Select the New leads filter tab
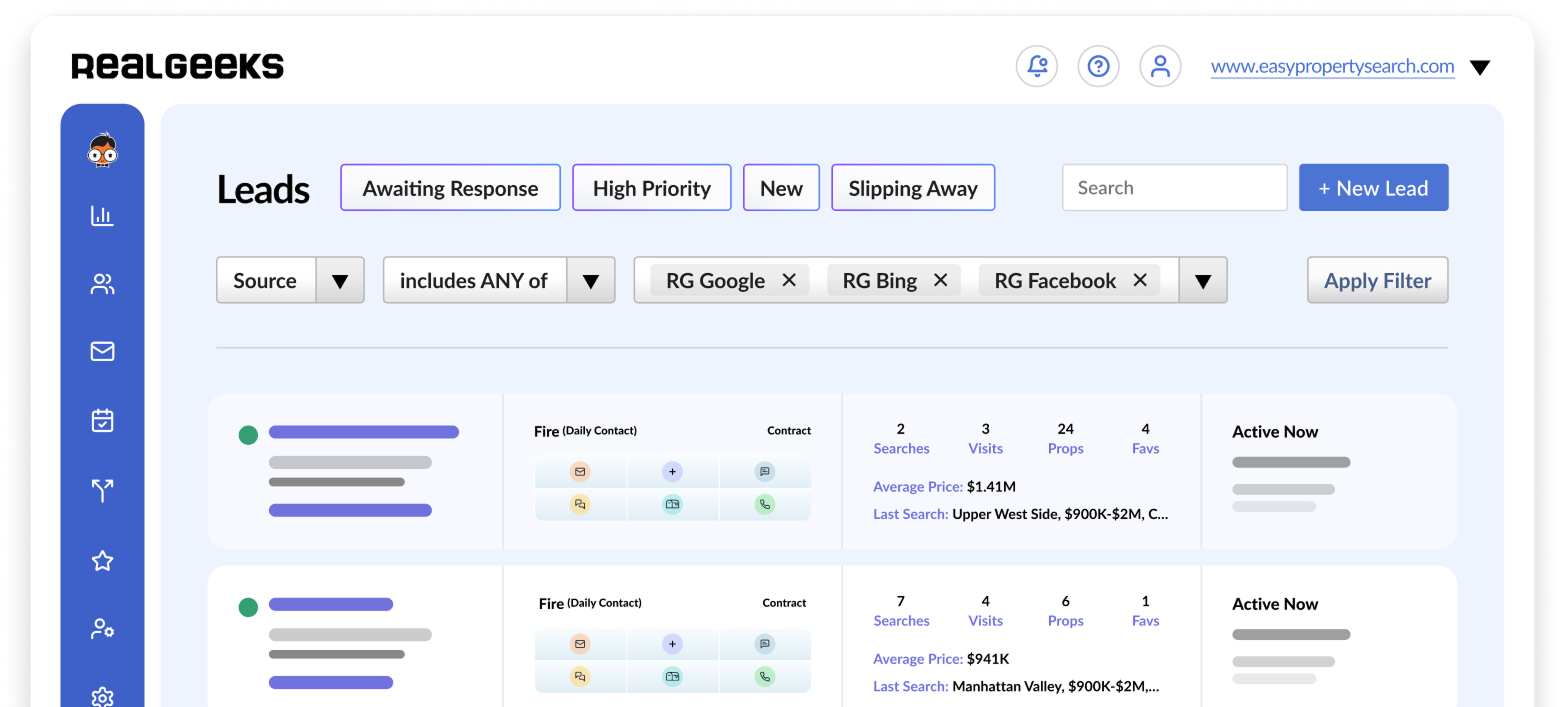 781,187
